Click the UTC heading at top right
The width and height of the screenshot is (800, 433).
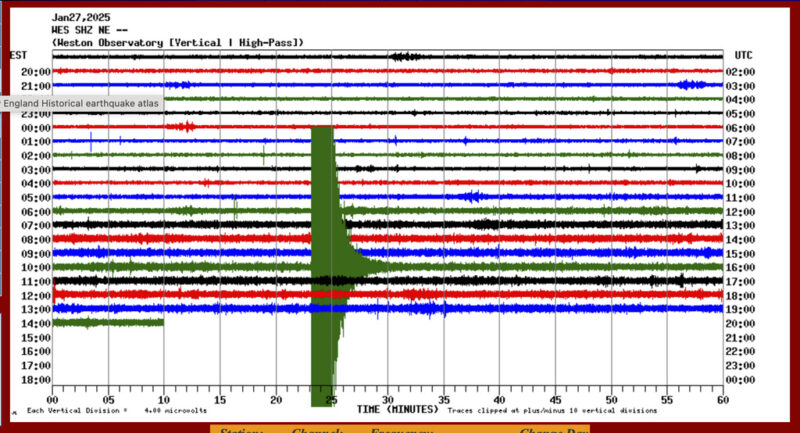tap(743, 55)
